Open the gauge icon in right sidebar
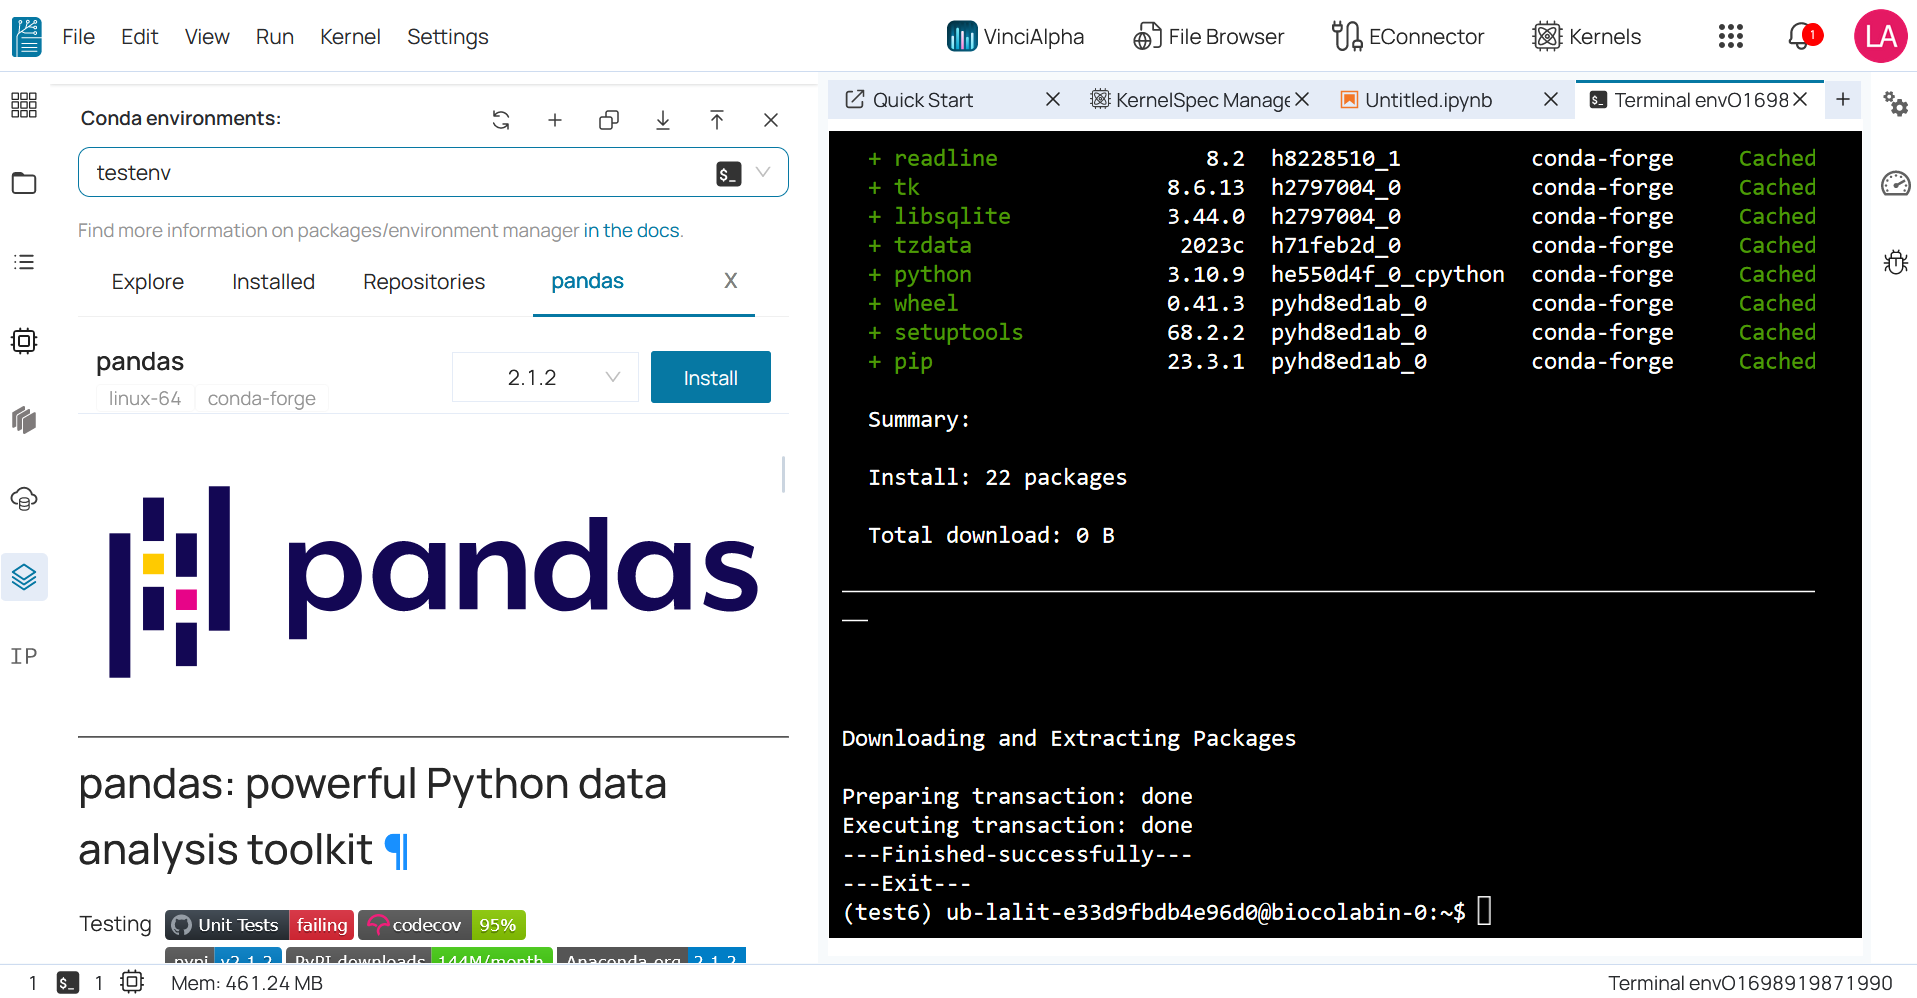 click(x=1895, y=184)
